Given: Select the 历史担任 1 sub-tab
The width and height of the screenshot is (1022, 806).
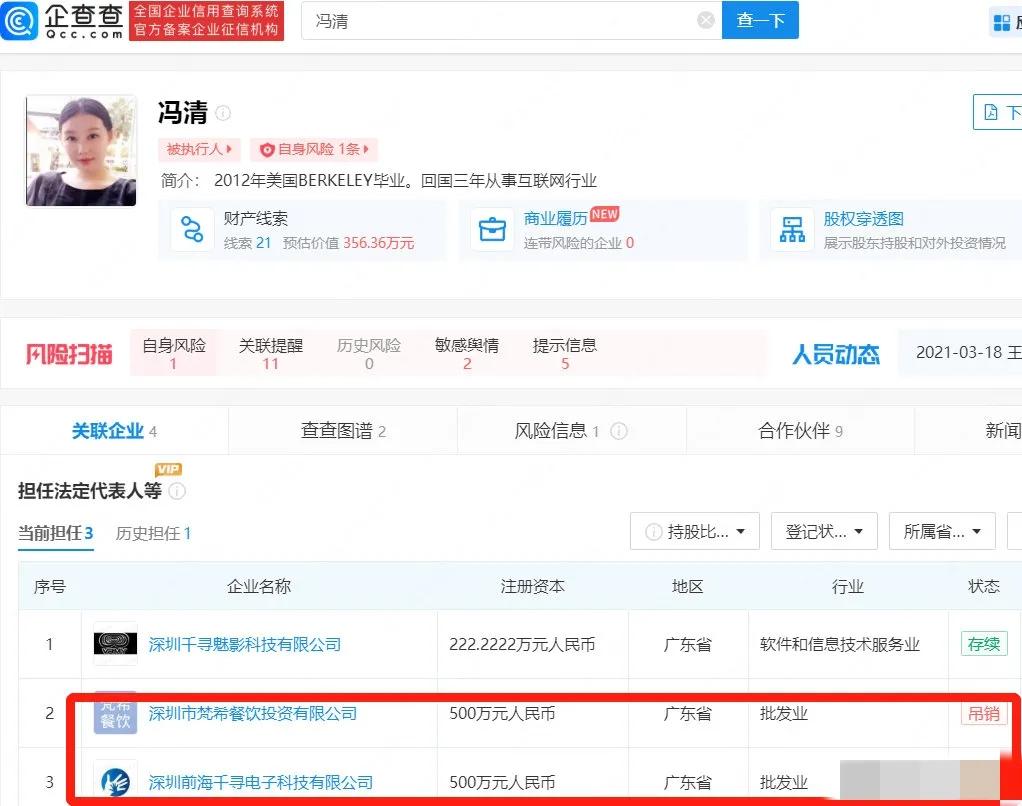Looking at the screenshot, I should [153, 534].
